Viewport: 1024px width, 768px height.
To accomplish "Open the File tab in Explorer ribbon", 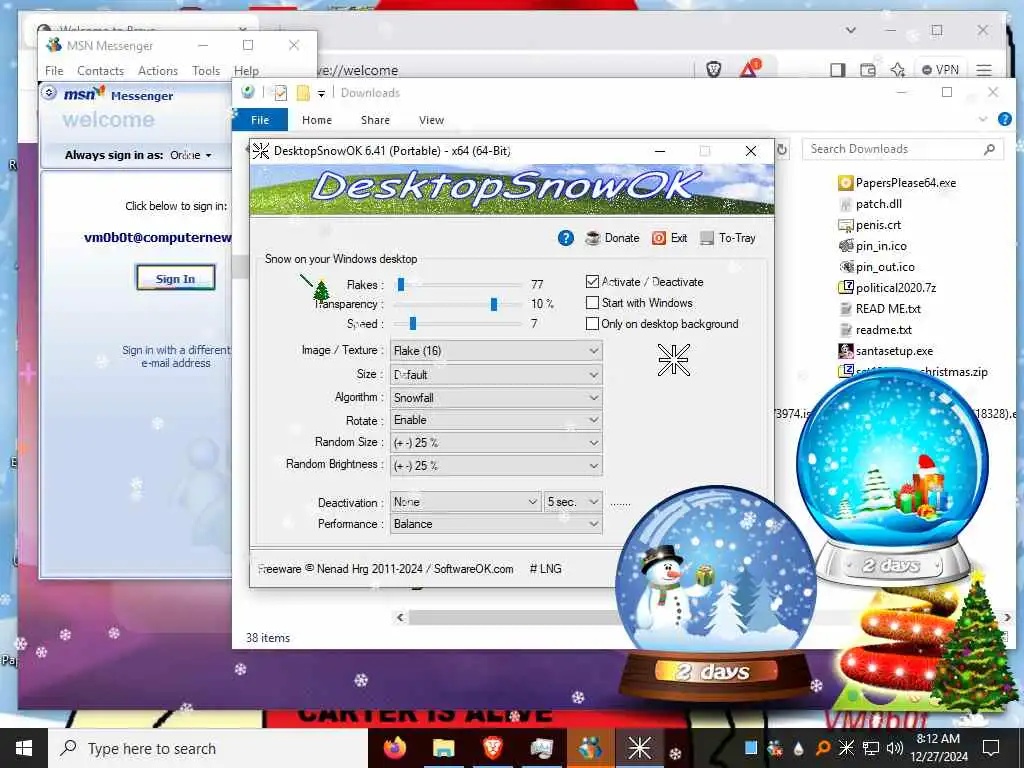I will point(260,120).
